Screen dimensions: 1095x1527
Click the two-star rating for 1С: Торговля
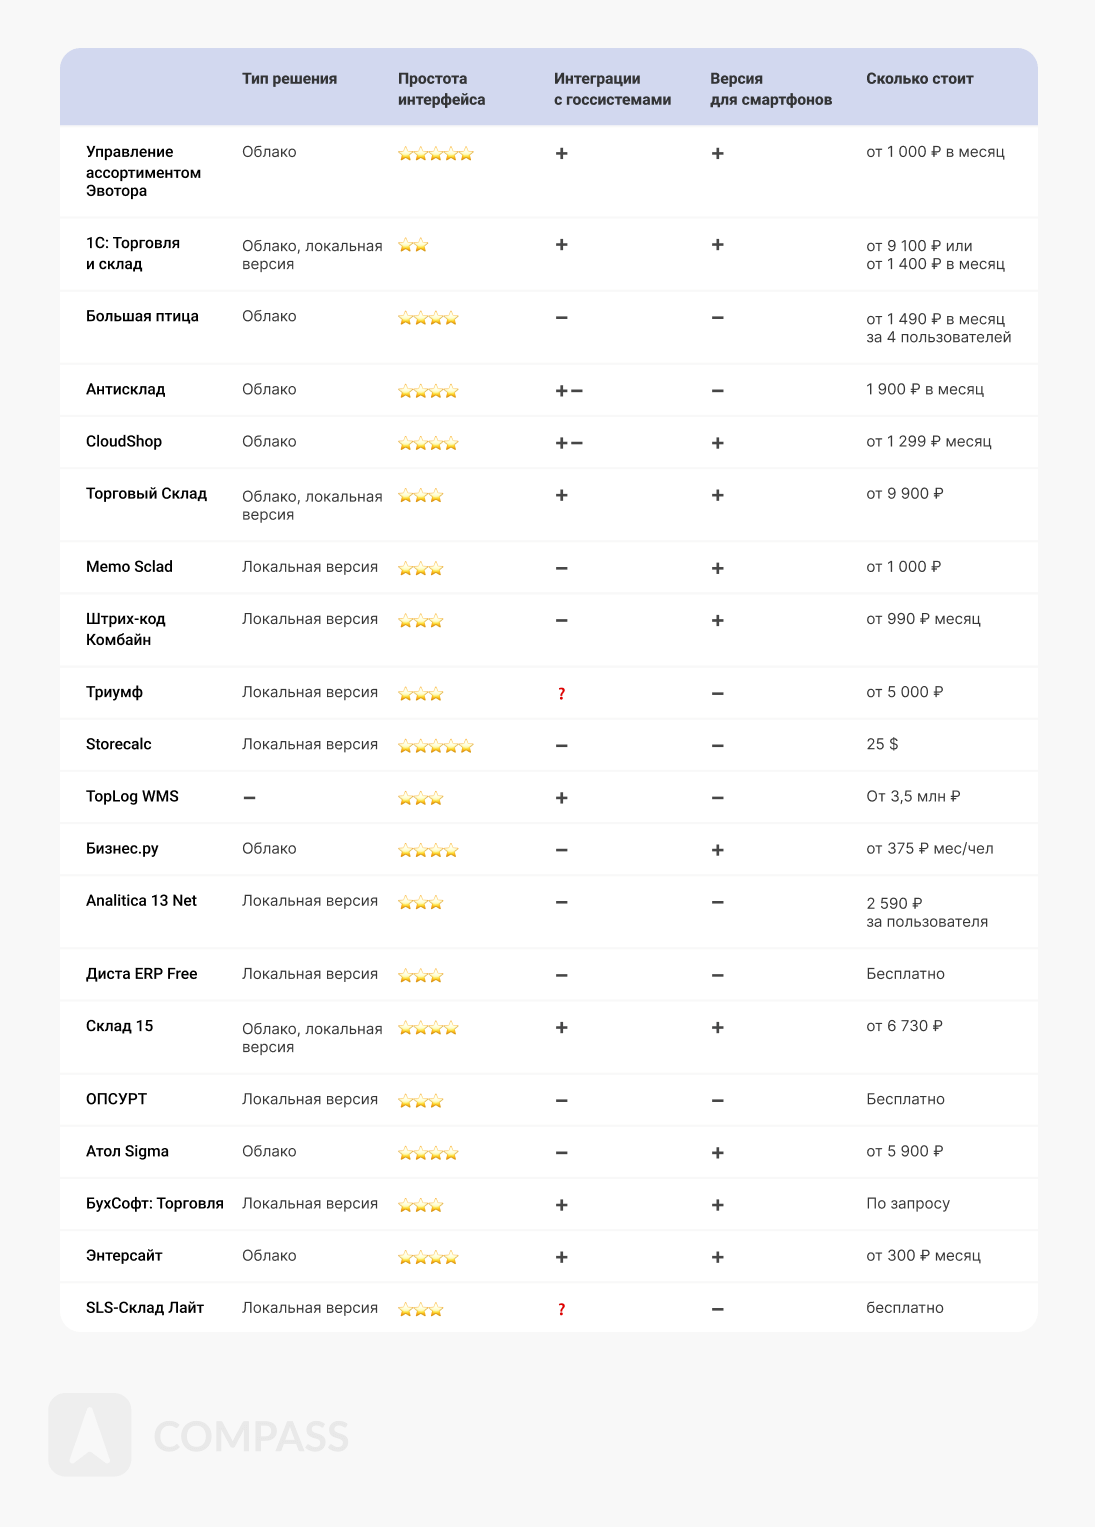[413, 246]
